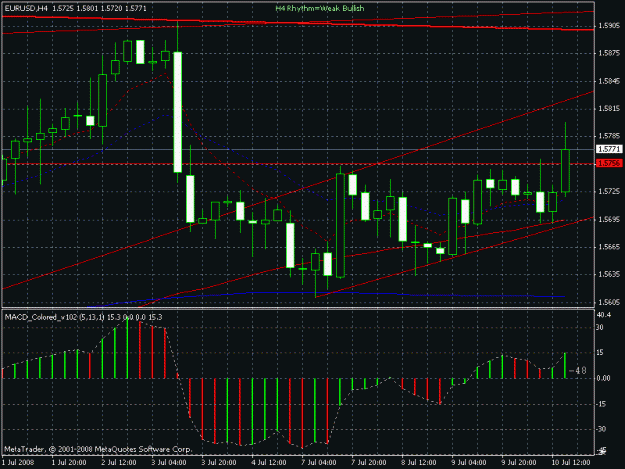This screenshot has height=469, width=625.
Task: Select the current price label 1.5771
Action: (609, 149)
